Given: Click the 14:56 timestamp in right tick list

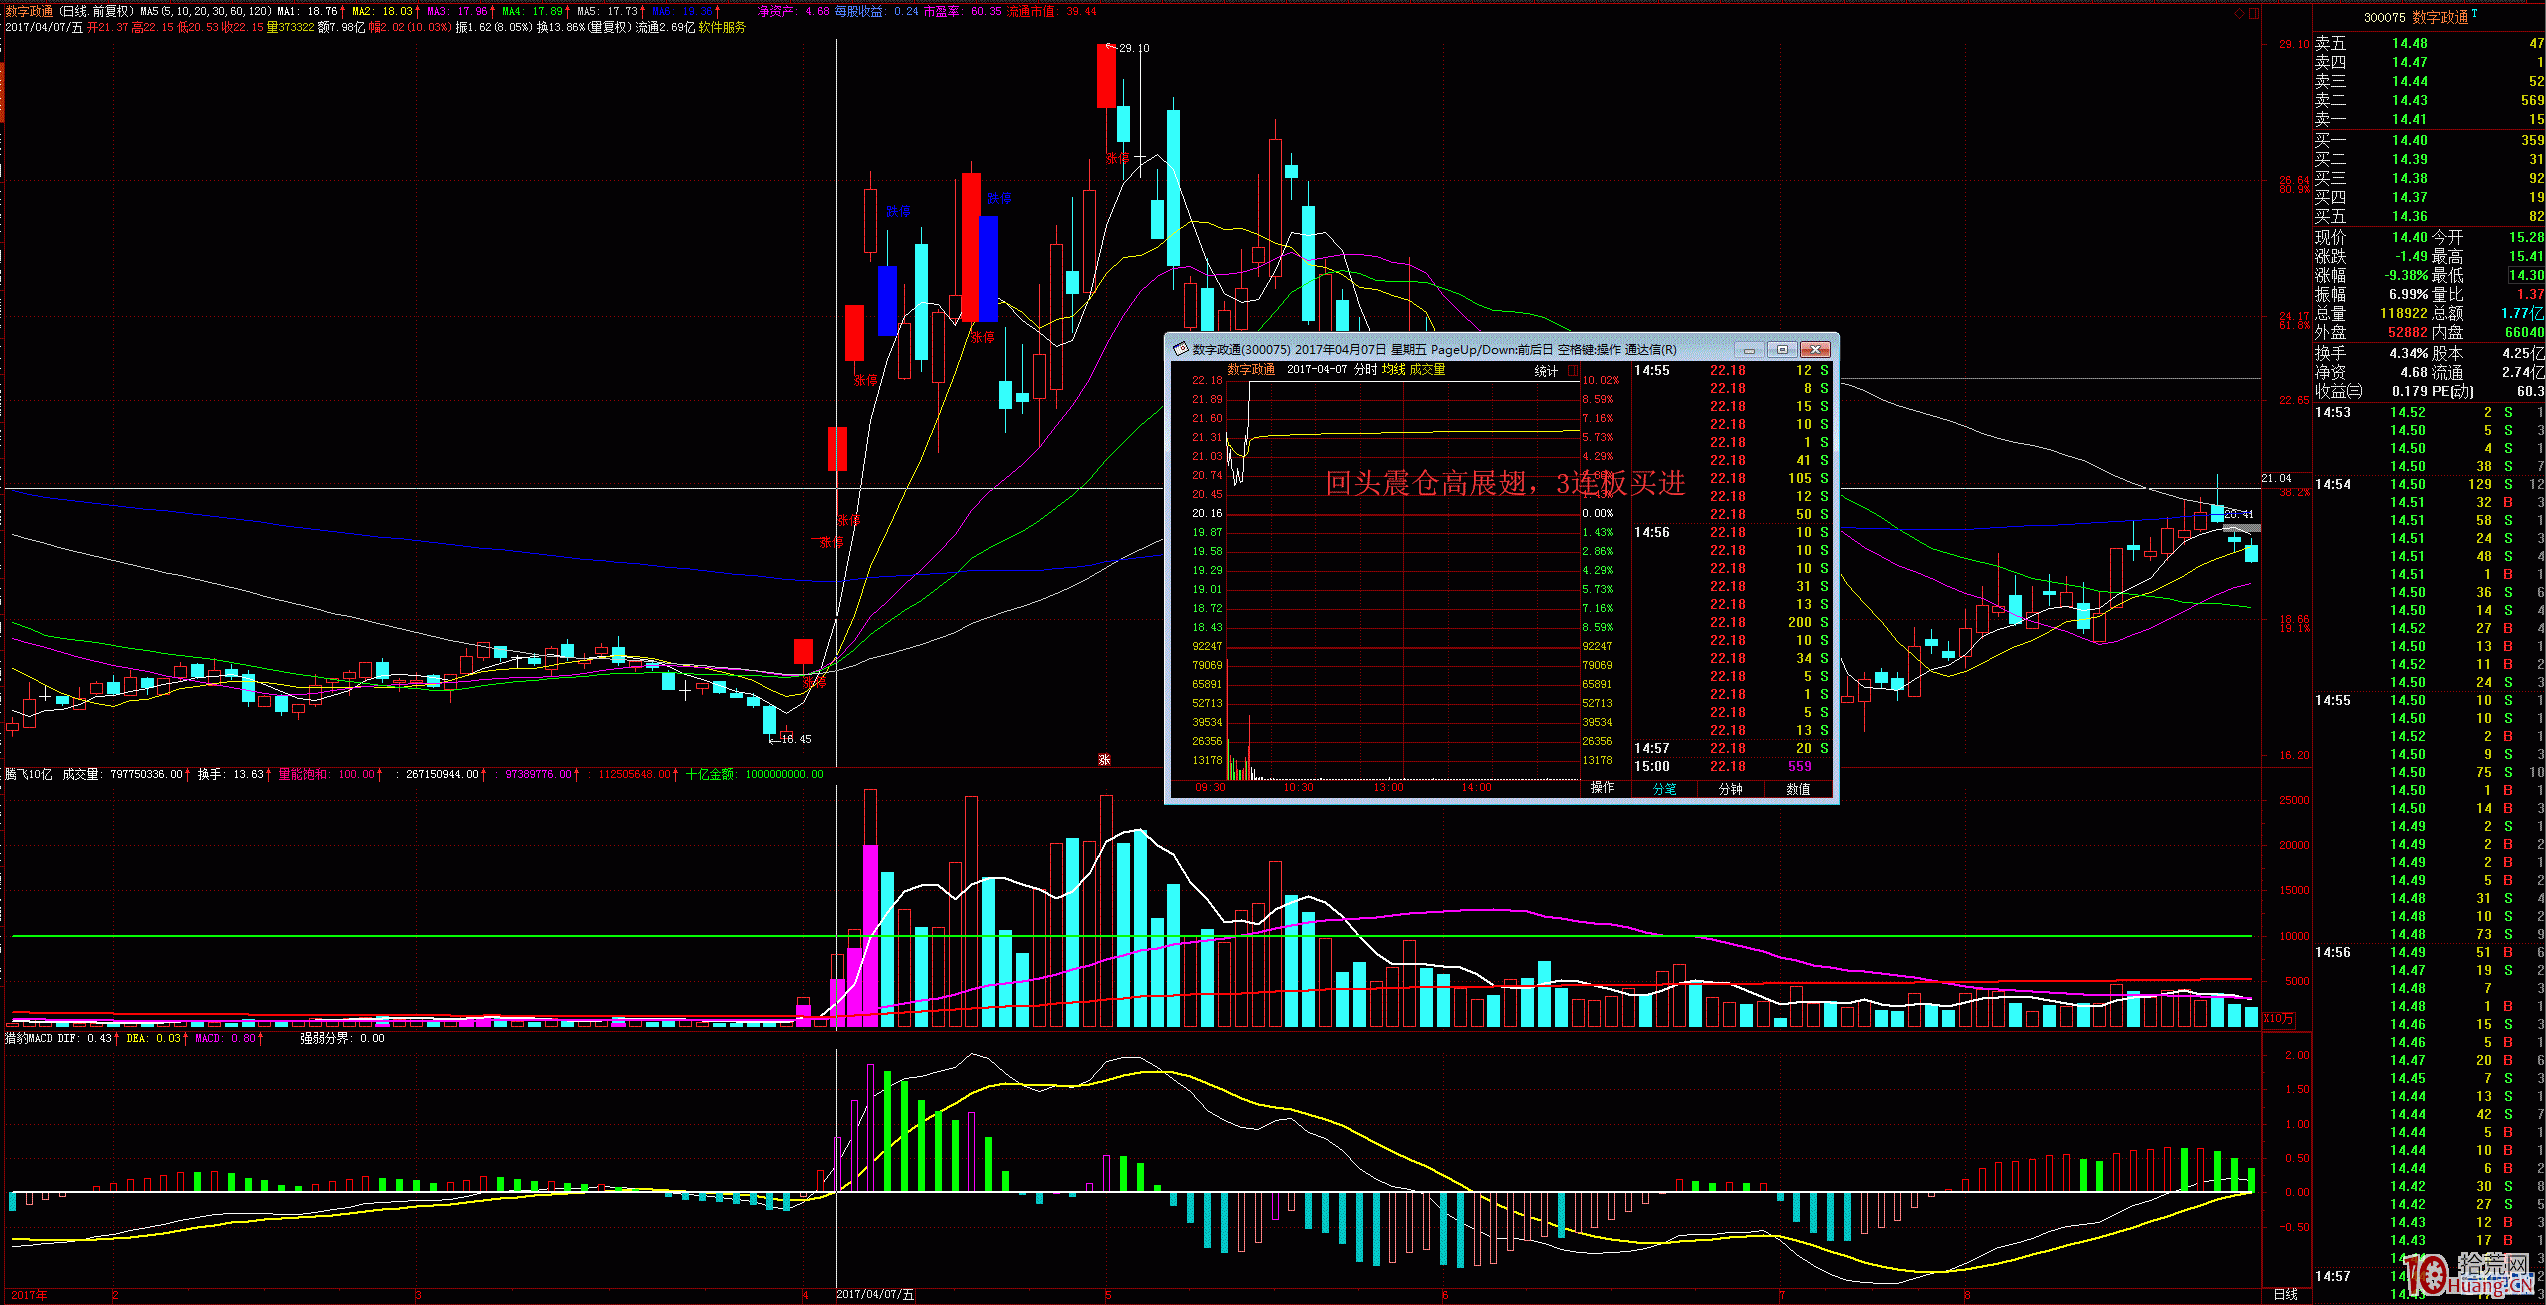Looking at the screenshot, I should click(x=2333, y=952).
